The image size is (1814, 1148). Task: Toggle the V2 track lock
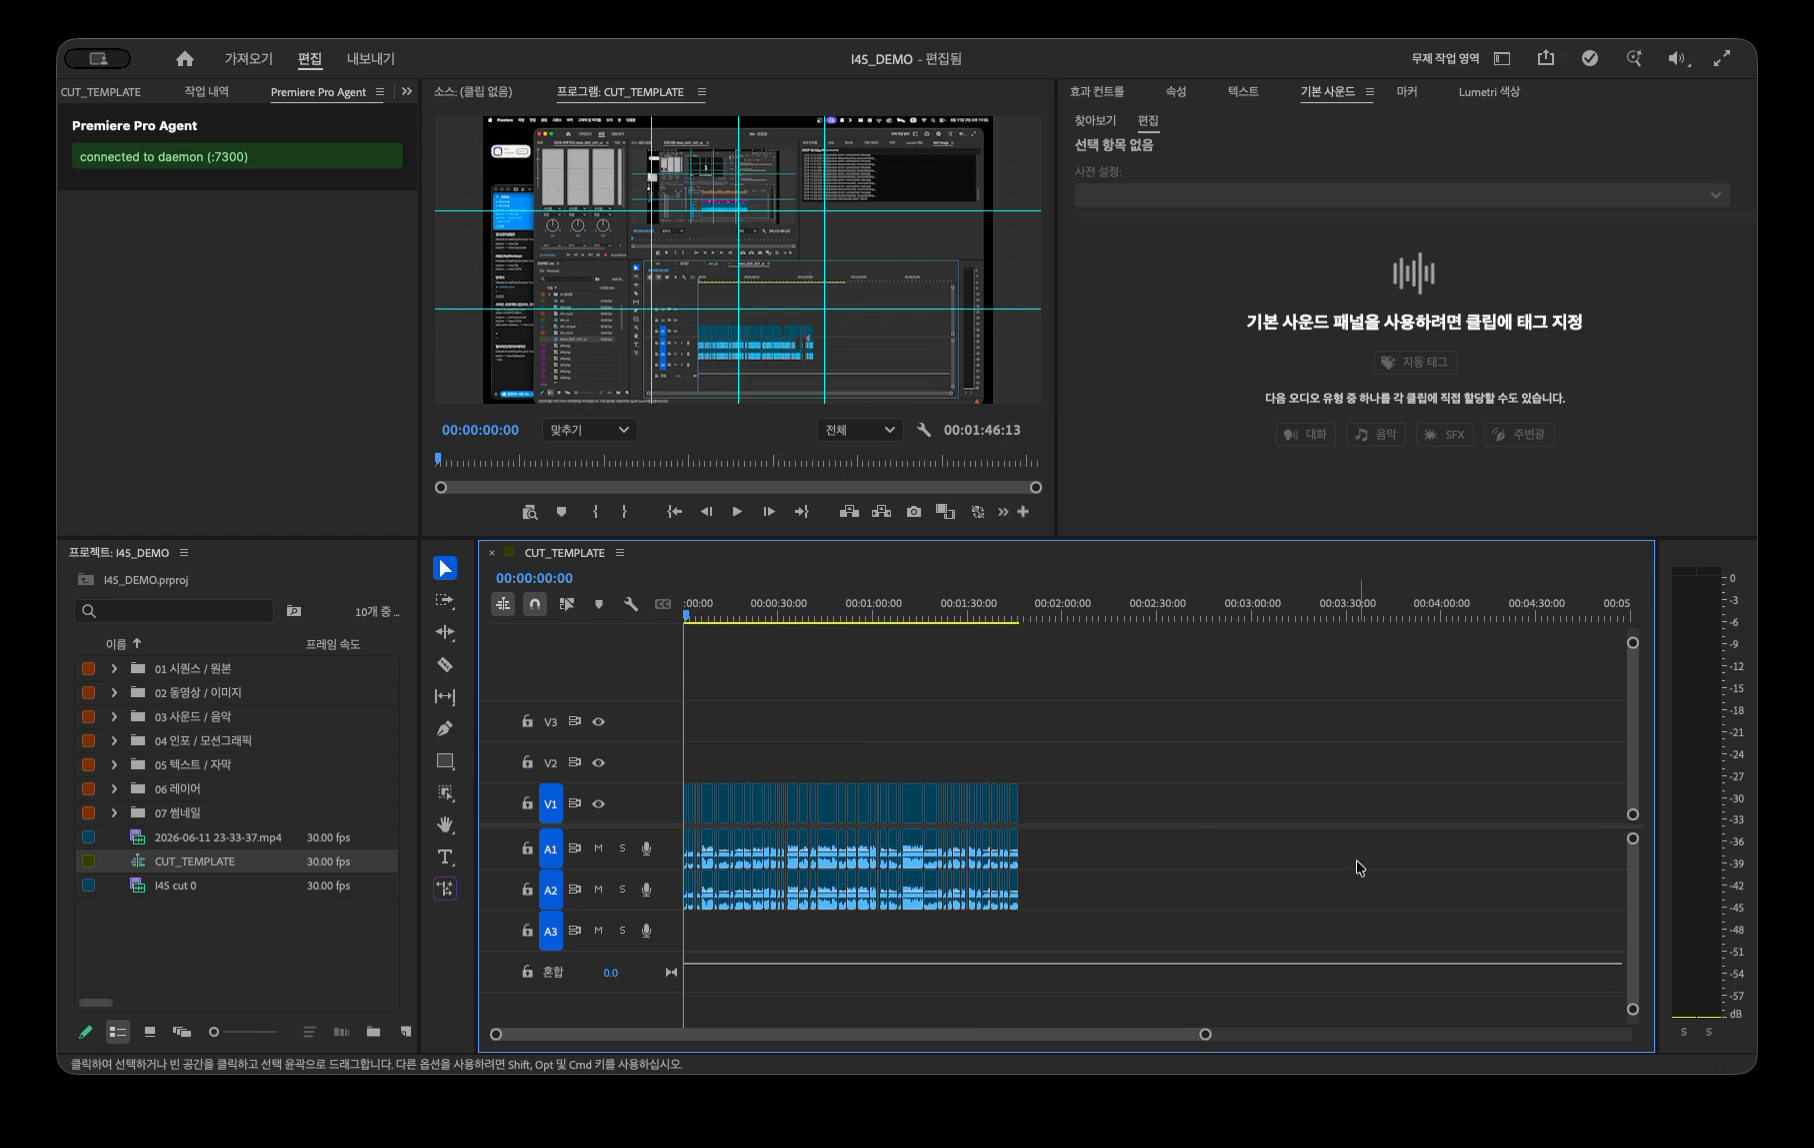pos(527,762)
